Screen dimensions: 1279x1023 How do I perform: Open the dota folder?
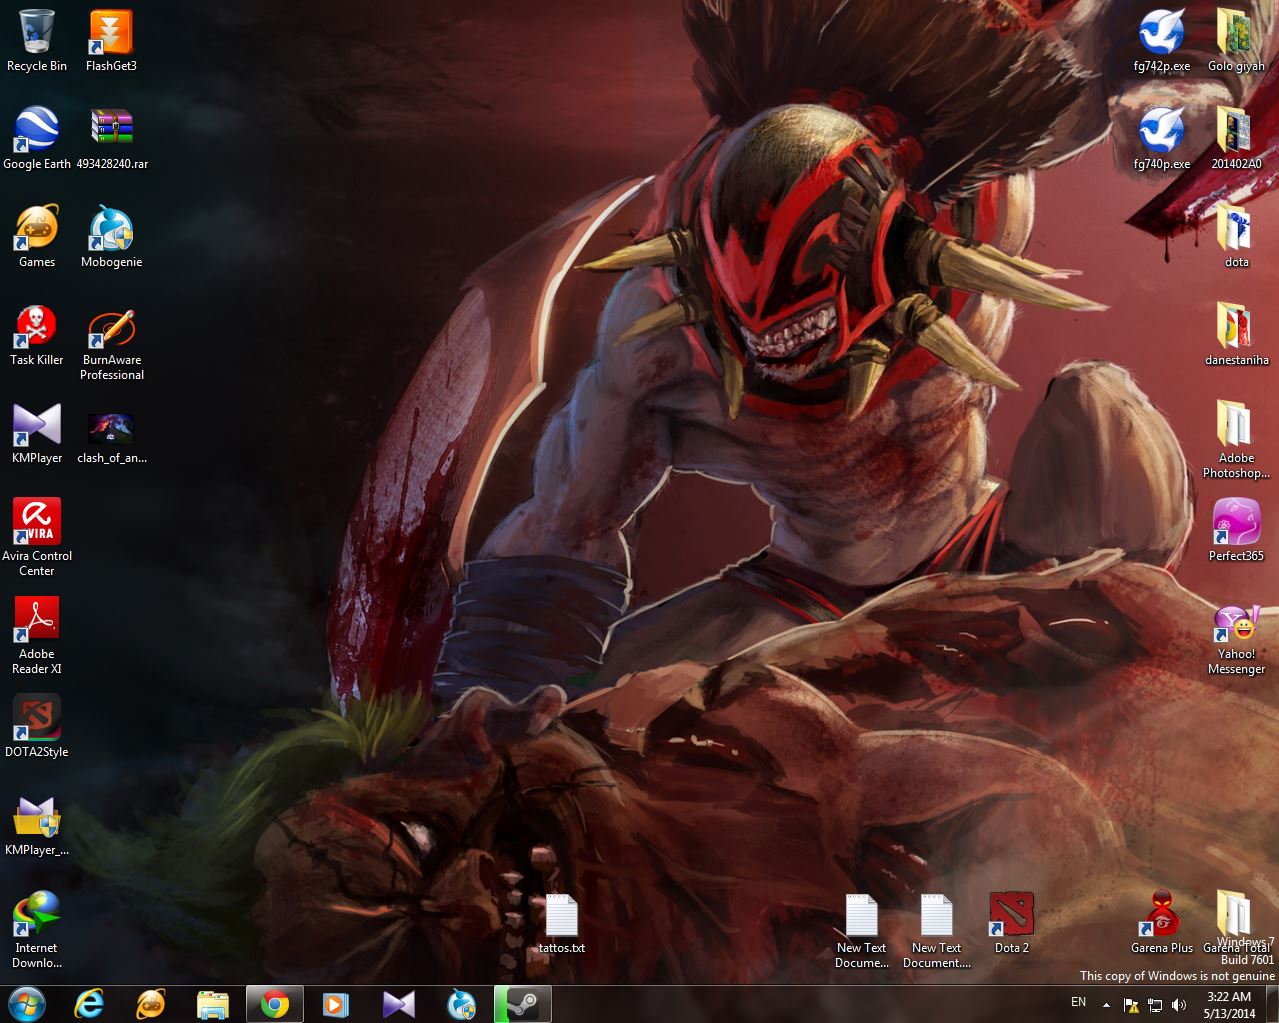[x=1236, y=237]
